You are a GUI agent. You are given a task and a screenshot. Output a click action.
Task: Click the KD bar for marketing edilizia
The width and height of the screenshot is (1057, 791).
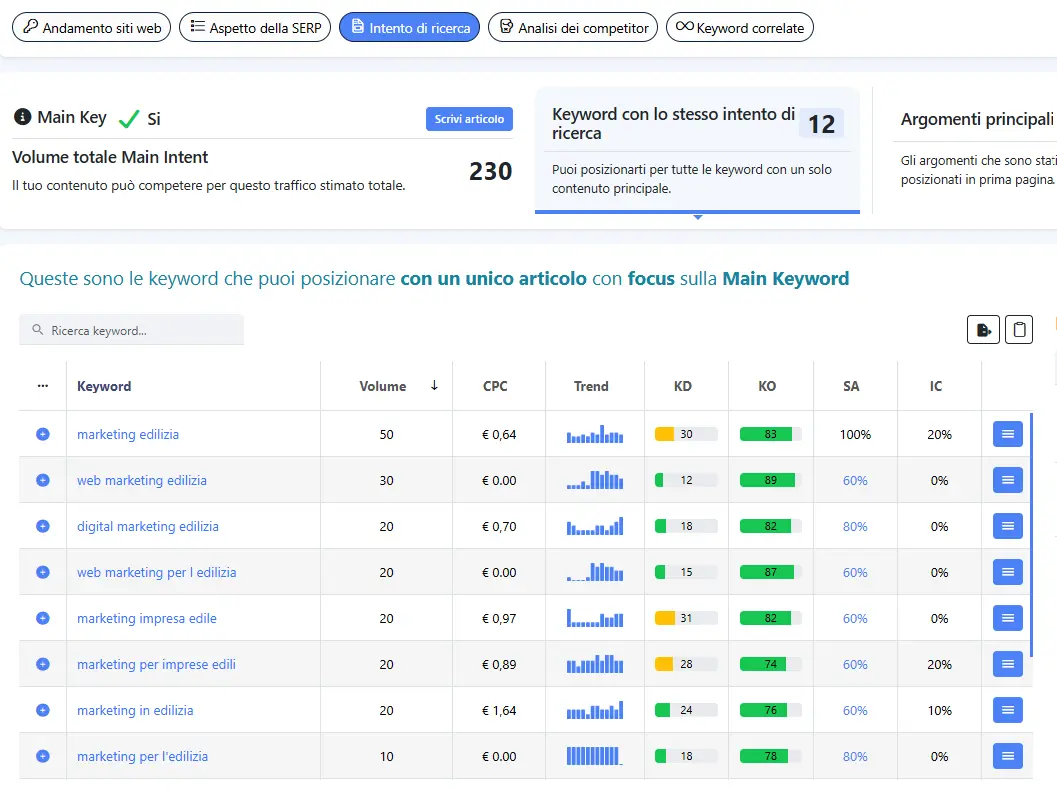tap(686, 434)
